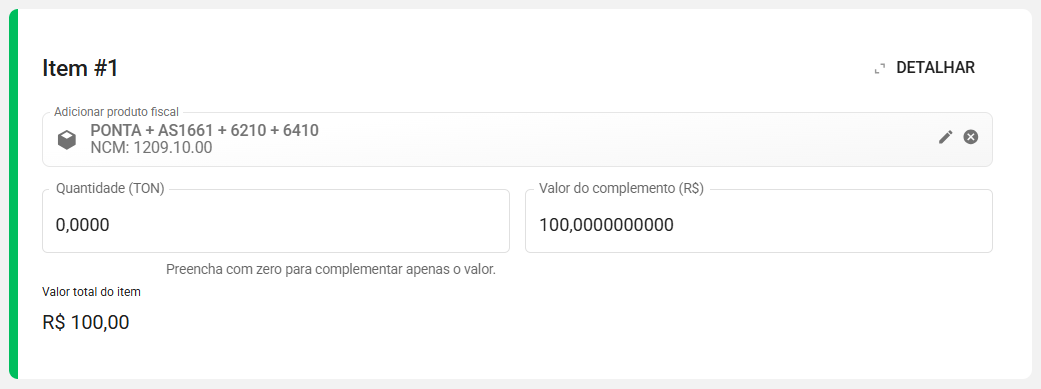Click the product box cube icon
Viewport: 1041px width, 389px height.
[66, 139]
